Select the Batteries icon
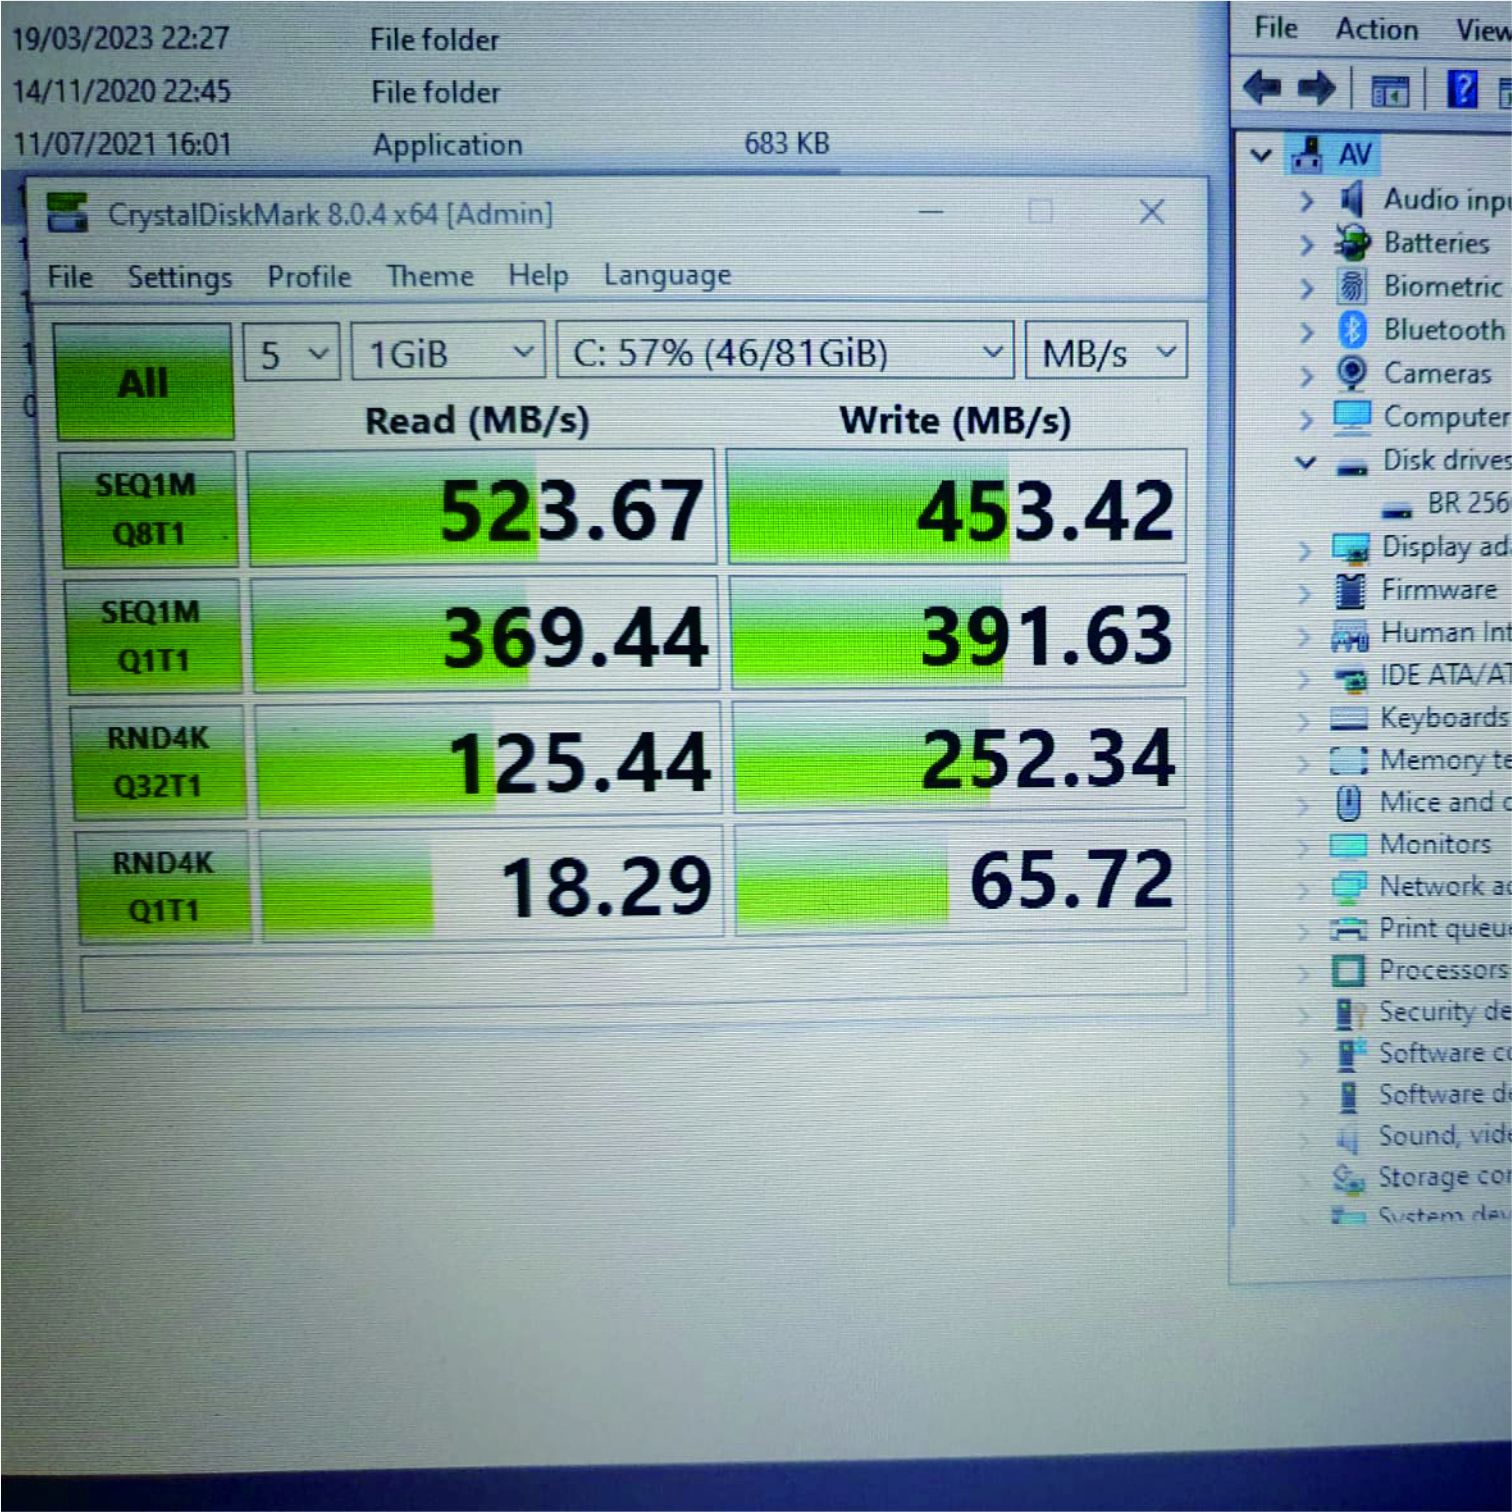Screen dimensions: 1512x1512 point(1352,242)
